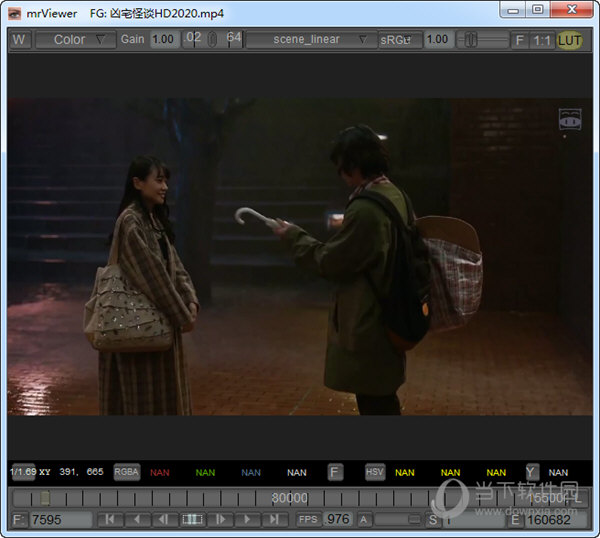600x538 pixels.
Task: Jump to the first frame
Action: [x=110, y=520]
